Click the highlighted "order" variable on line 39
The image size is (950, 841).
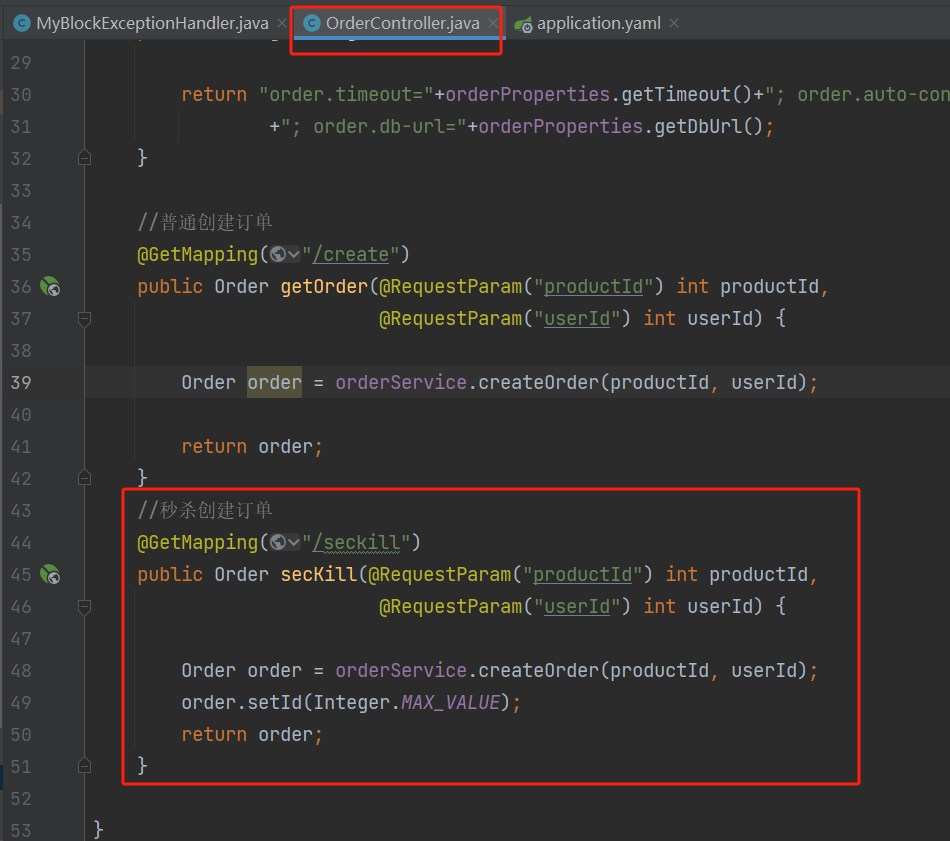pos(274,382)
